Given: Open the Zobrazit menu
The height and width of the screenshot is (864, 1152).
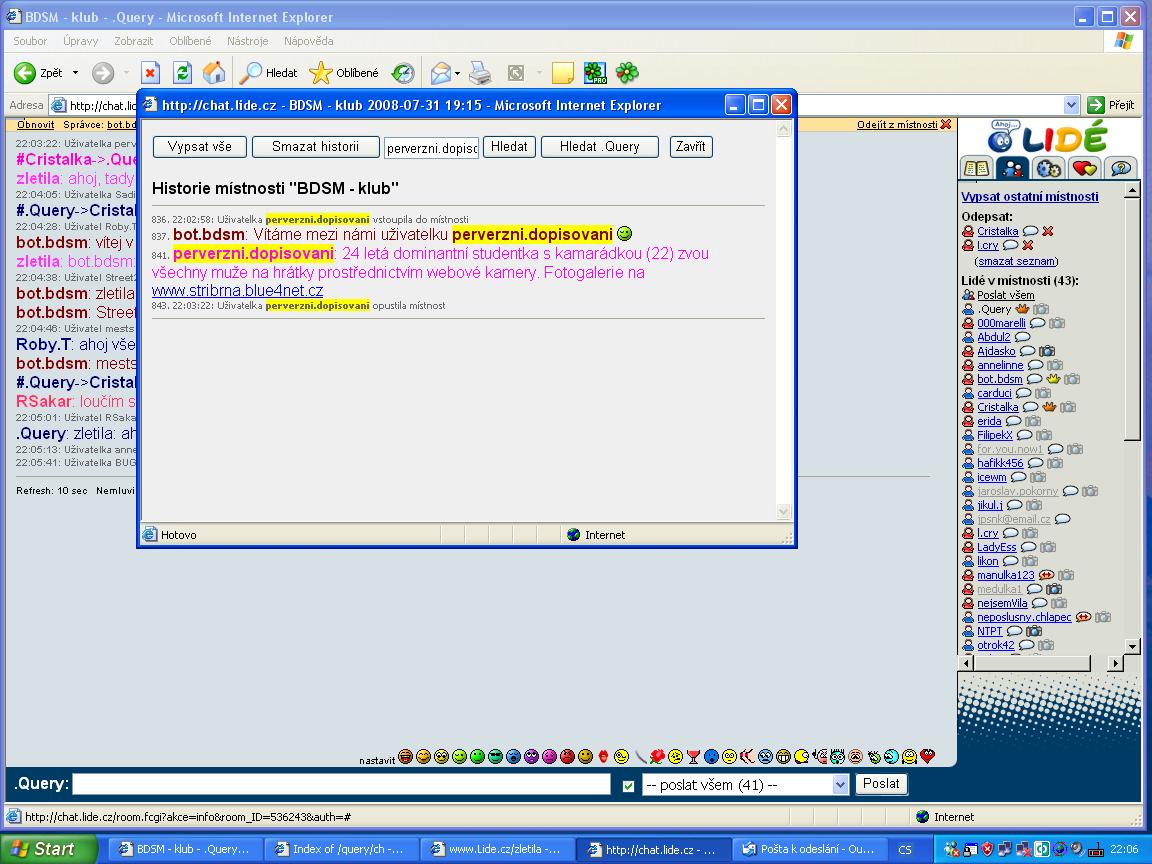Looking at the screenshot, I should [x=134, y=41].
